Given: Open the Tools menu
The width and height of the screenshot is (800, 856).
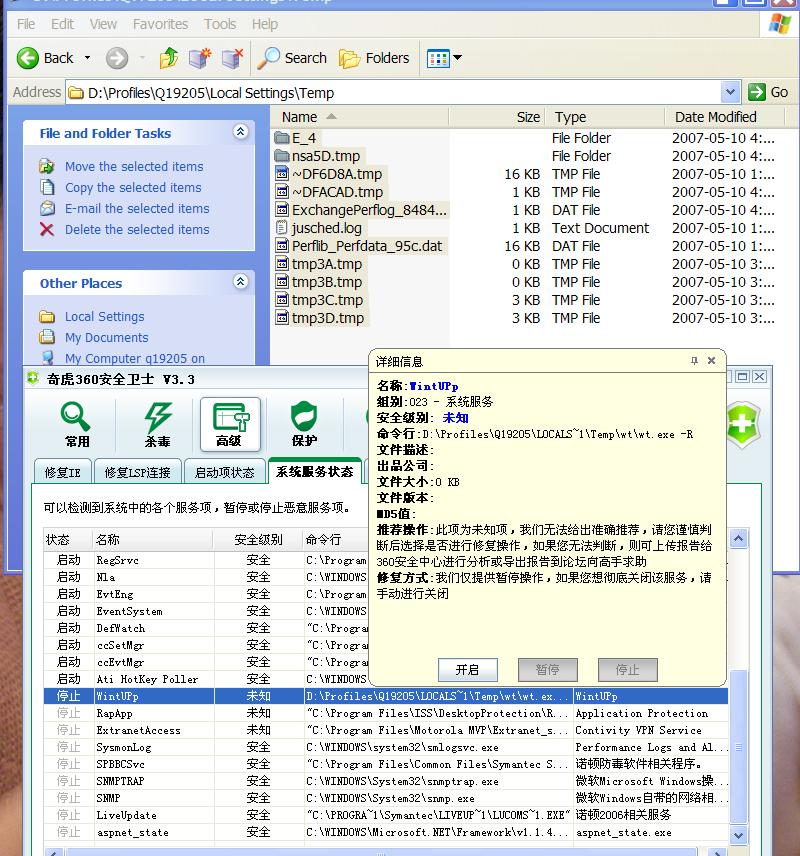Looking at the screenshot, I should click(220, 24).
